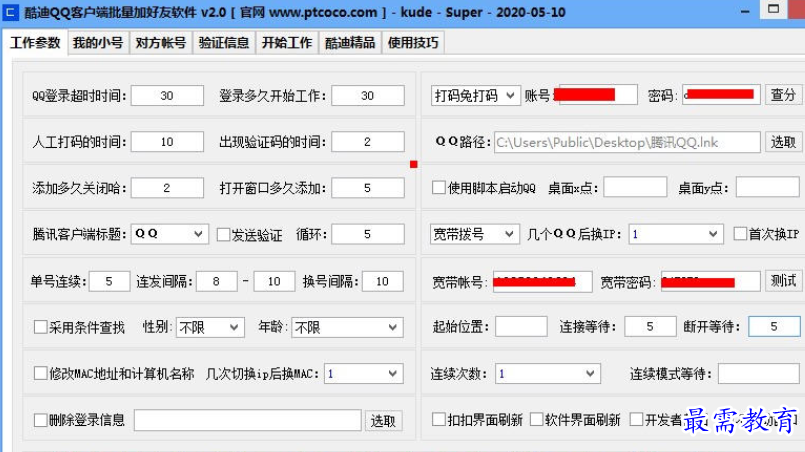Screen dimensions: 805x452
Task: Click the 连续模式等待 input field
Action: pyautogui.click(x=759, y=373)
